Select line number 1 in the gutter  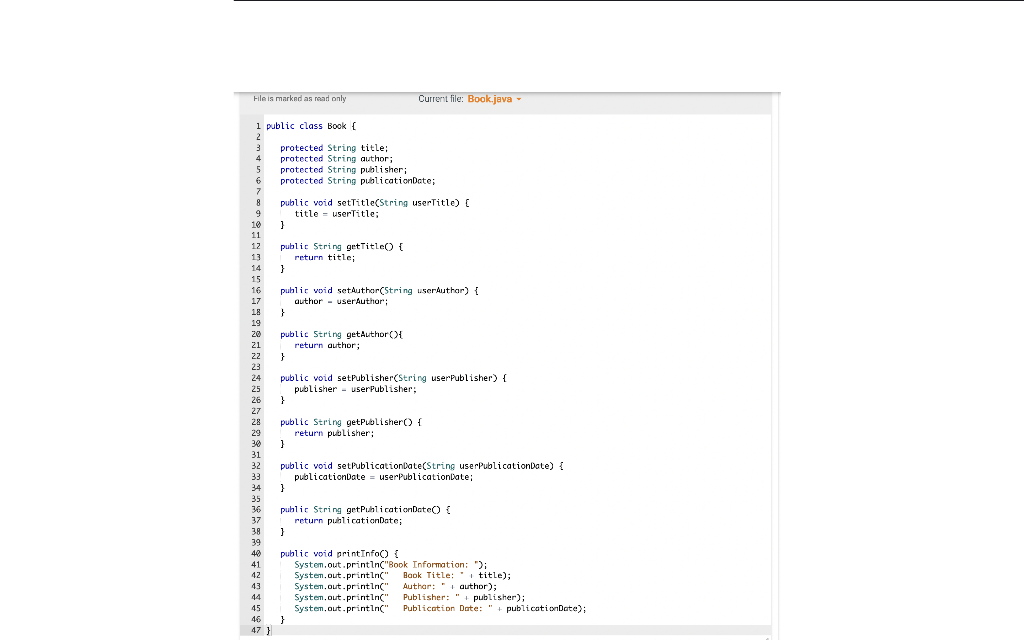pyautogui.click(x=258, y=126)
